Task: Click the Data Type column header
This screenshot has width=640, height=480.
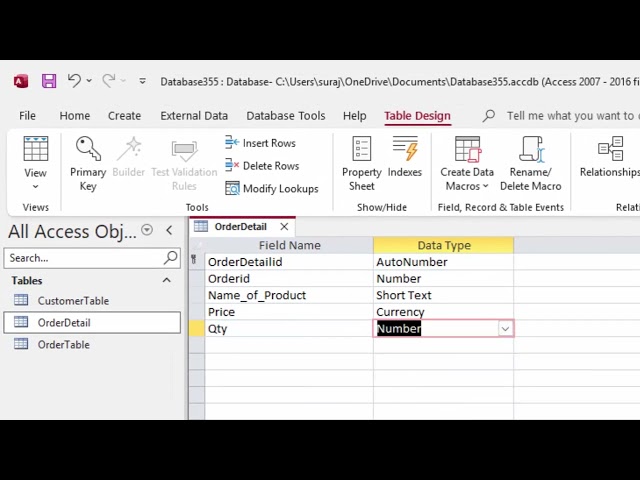Action: coord(444,245)
